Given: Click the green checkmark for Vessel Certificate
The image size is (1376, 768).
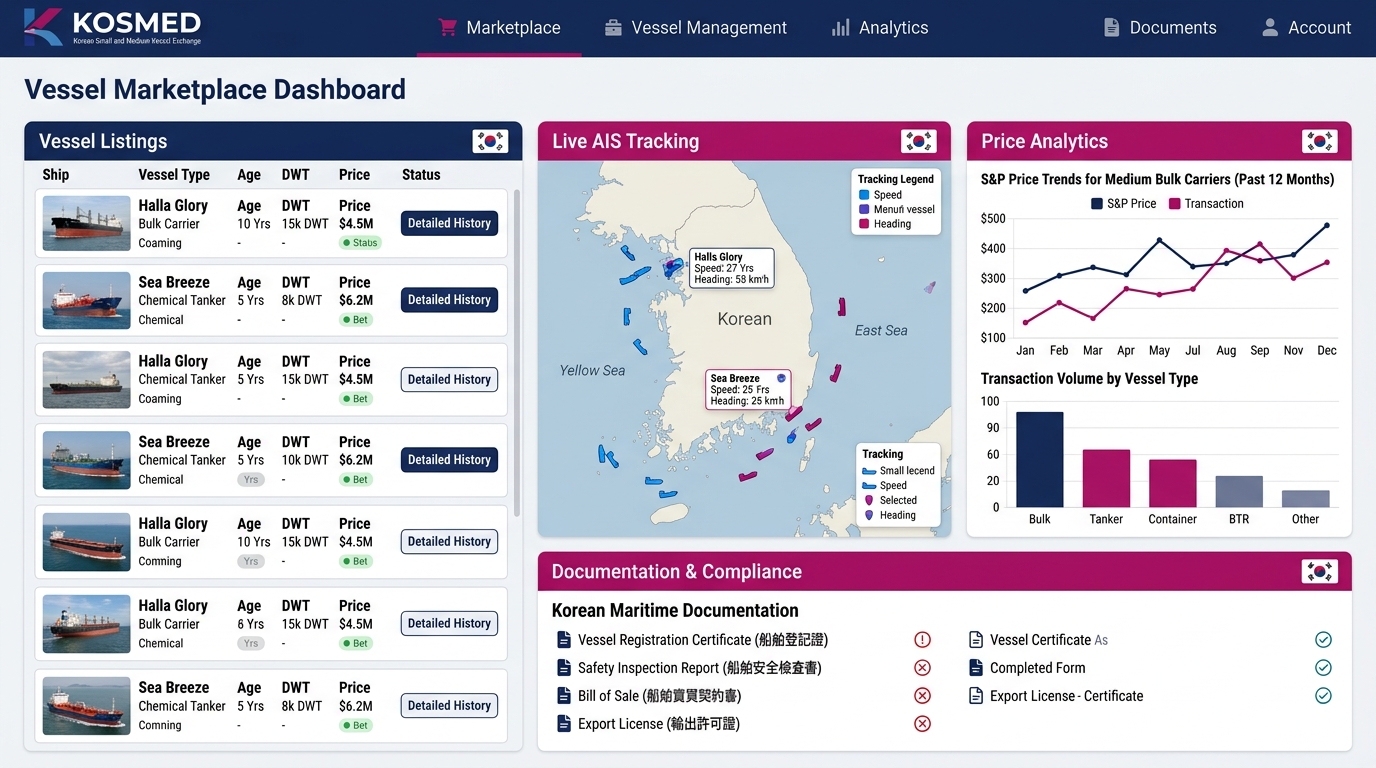Looking at the screenshot, I should [1323, 640].
